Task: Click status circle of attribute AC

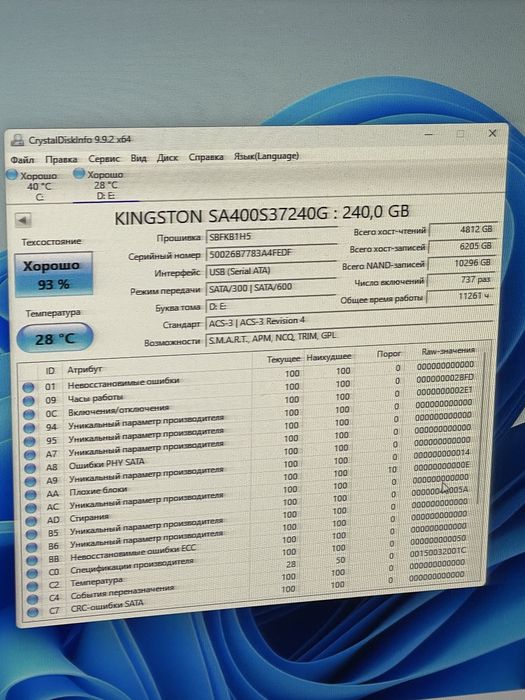Action: (x=31, y=508)
